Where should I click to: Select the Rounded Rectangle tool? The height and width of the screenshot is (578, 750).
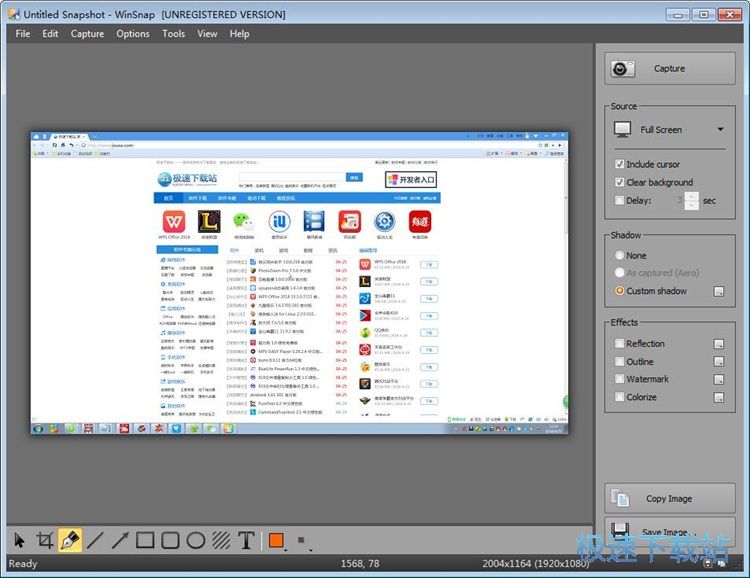point(171,541)
